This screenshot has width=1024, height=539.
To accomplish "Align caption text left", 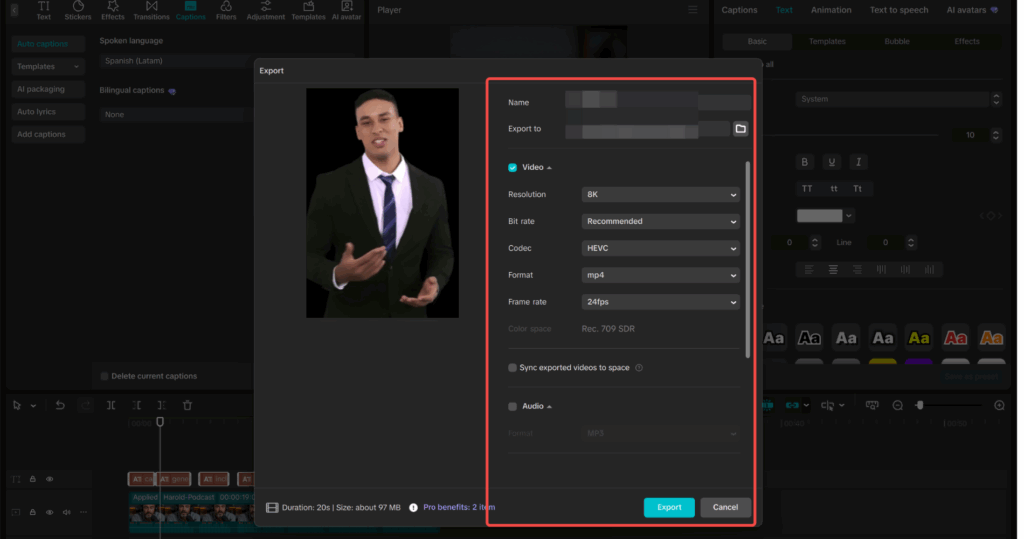I will [x=809, y=269].
